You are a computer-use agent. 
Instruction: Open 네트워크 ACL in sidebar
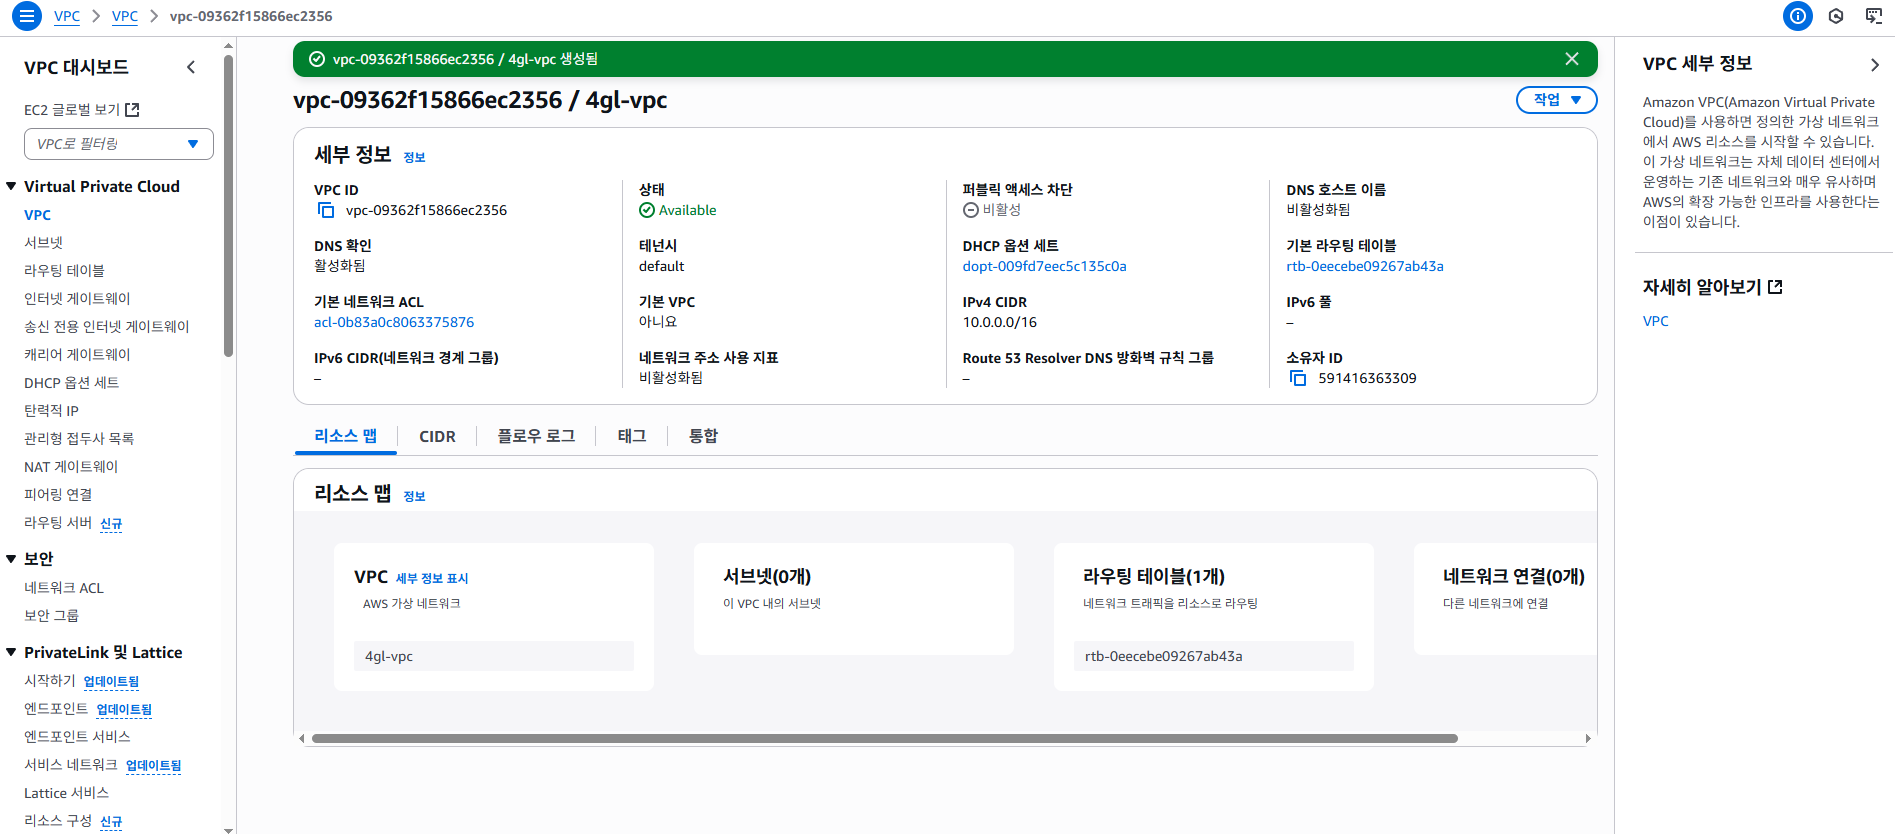[63, 588]
